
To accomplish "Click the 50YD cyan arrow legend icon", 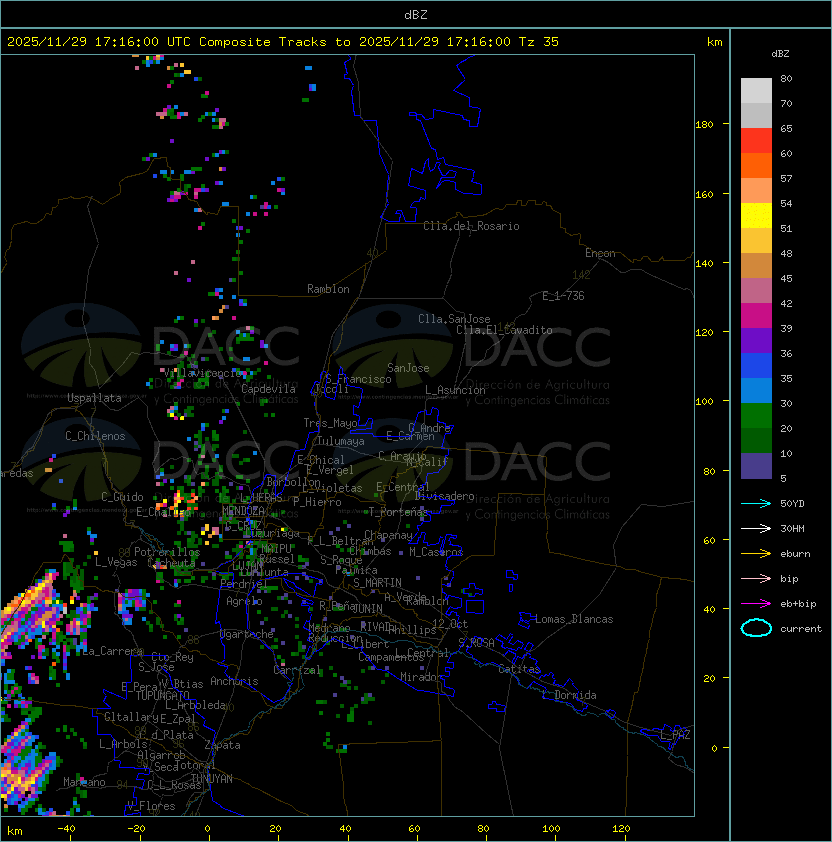I will [756, 503].
